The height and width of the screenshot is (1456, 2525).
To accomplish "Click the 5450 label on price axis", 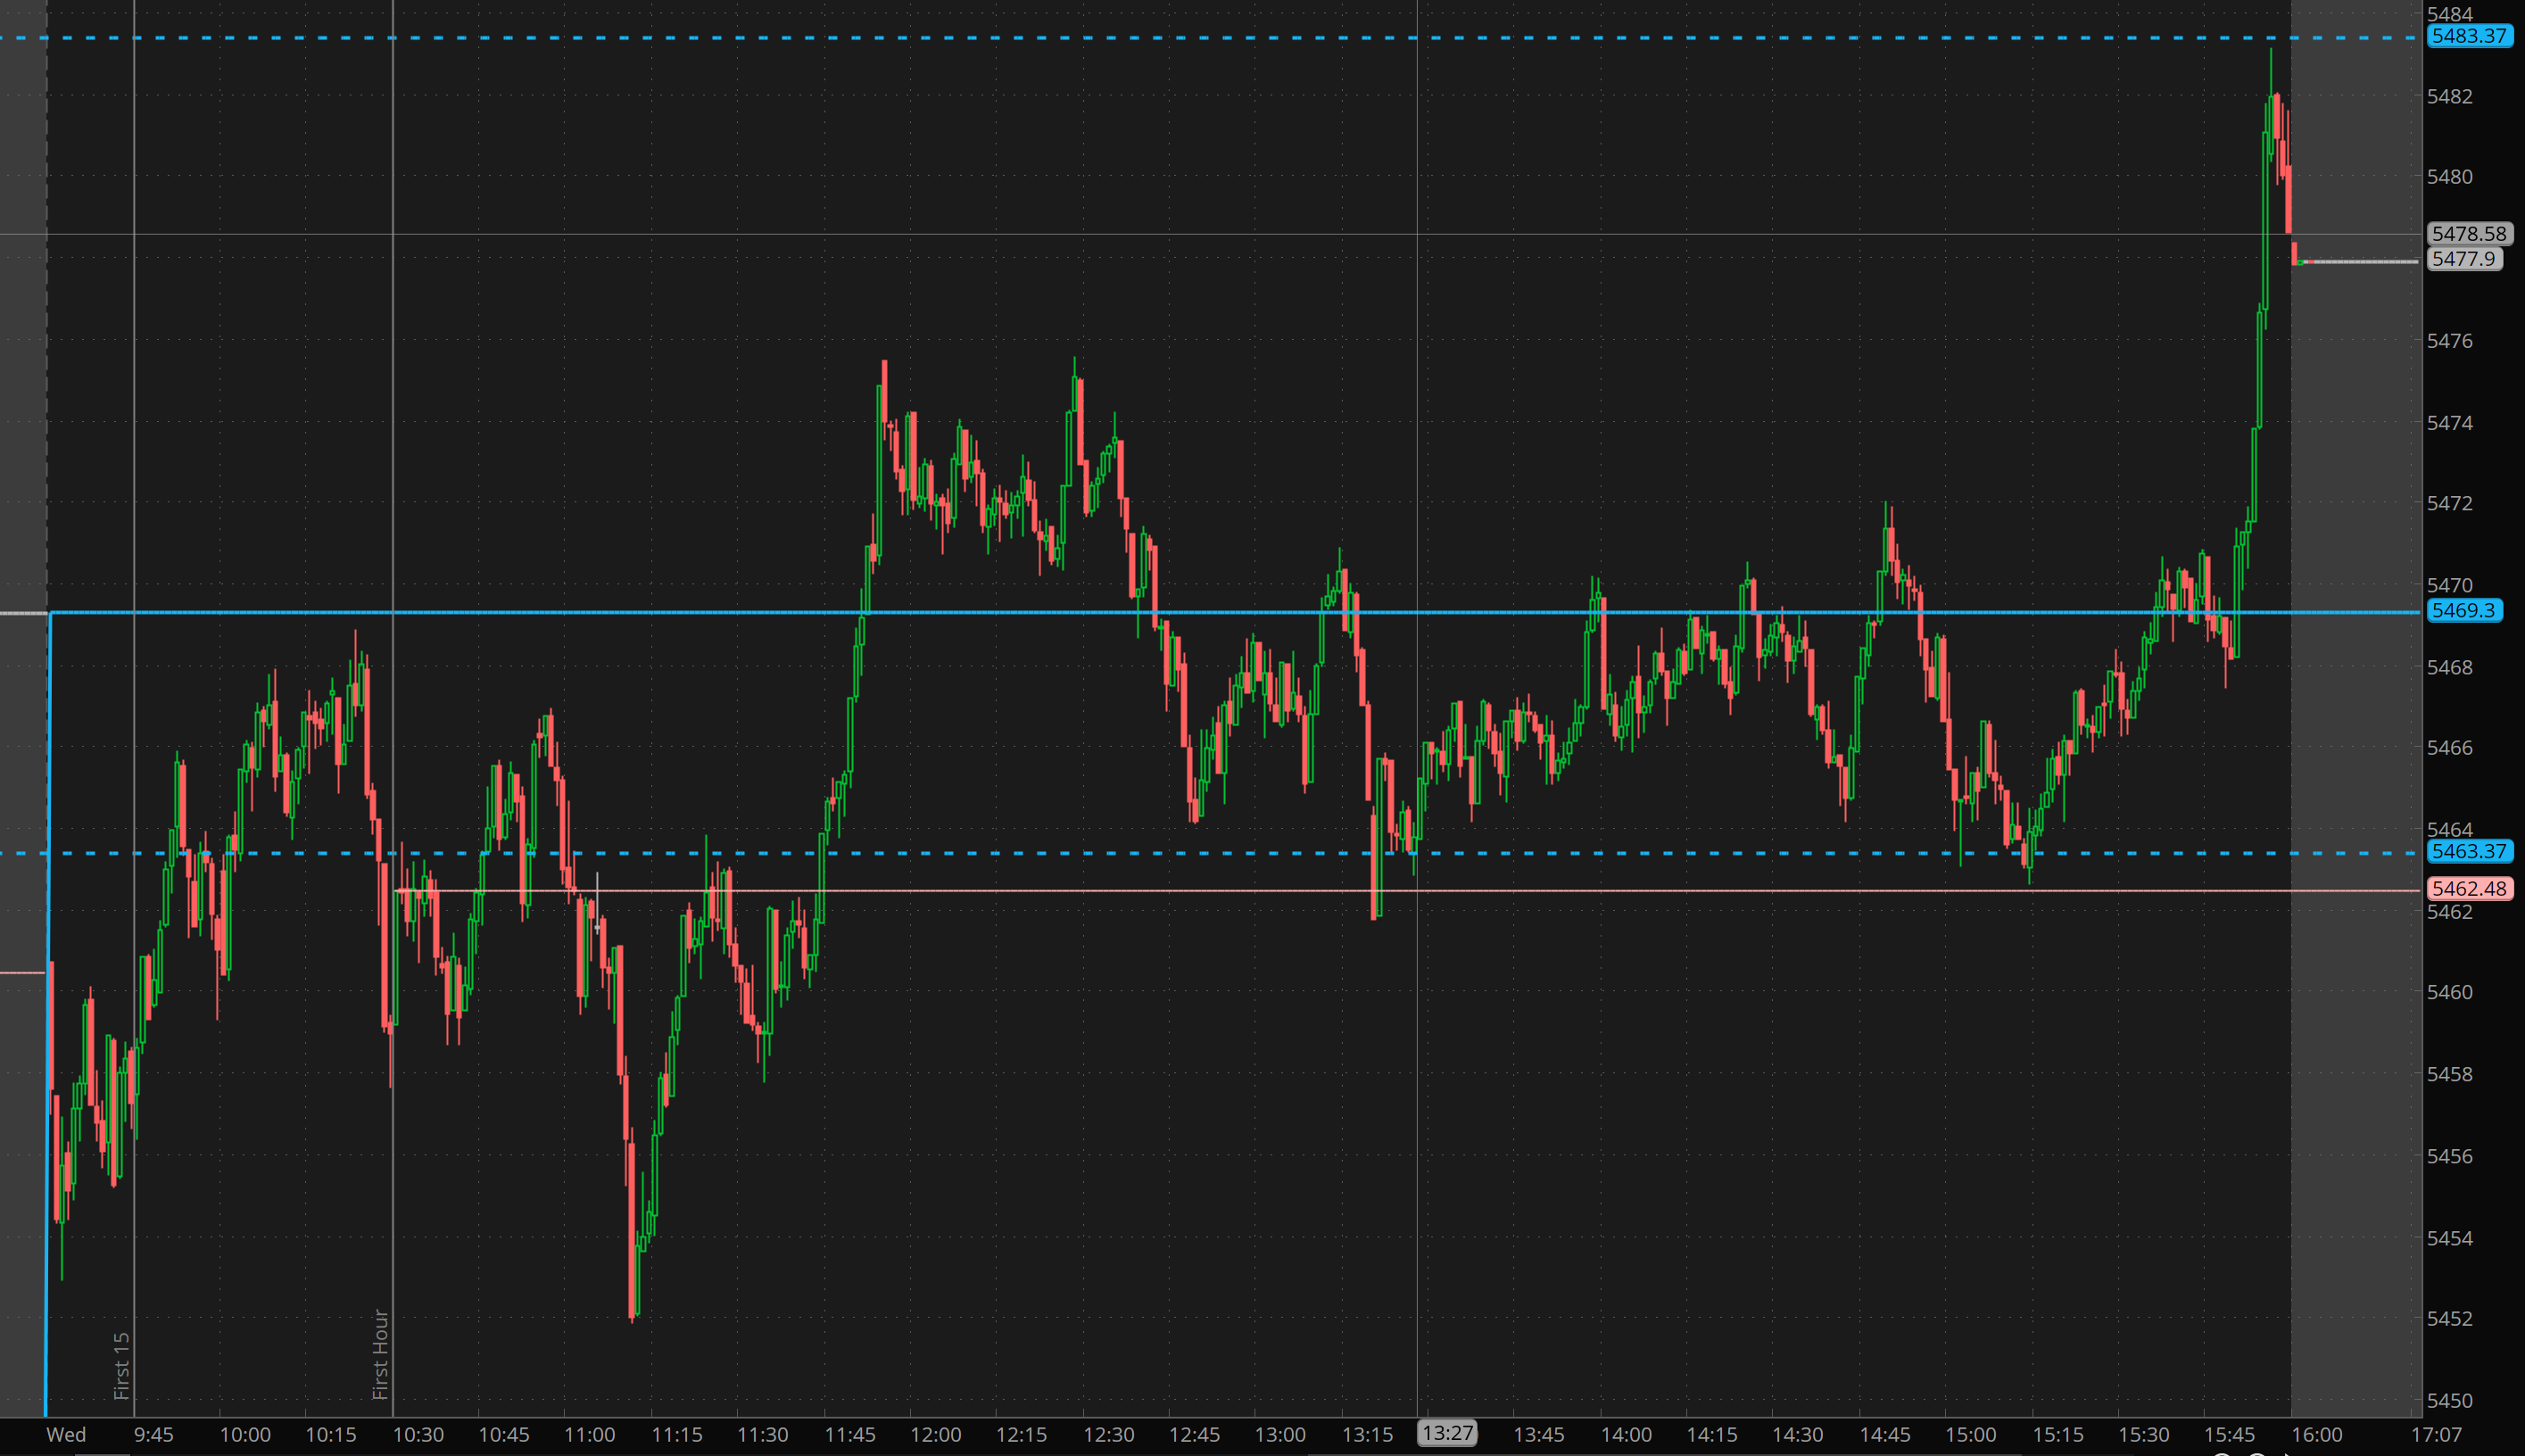I will point(2449,1400).
